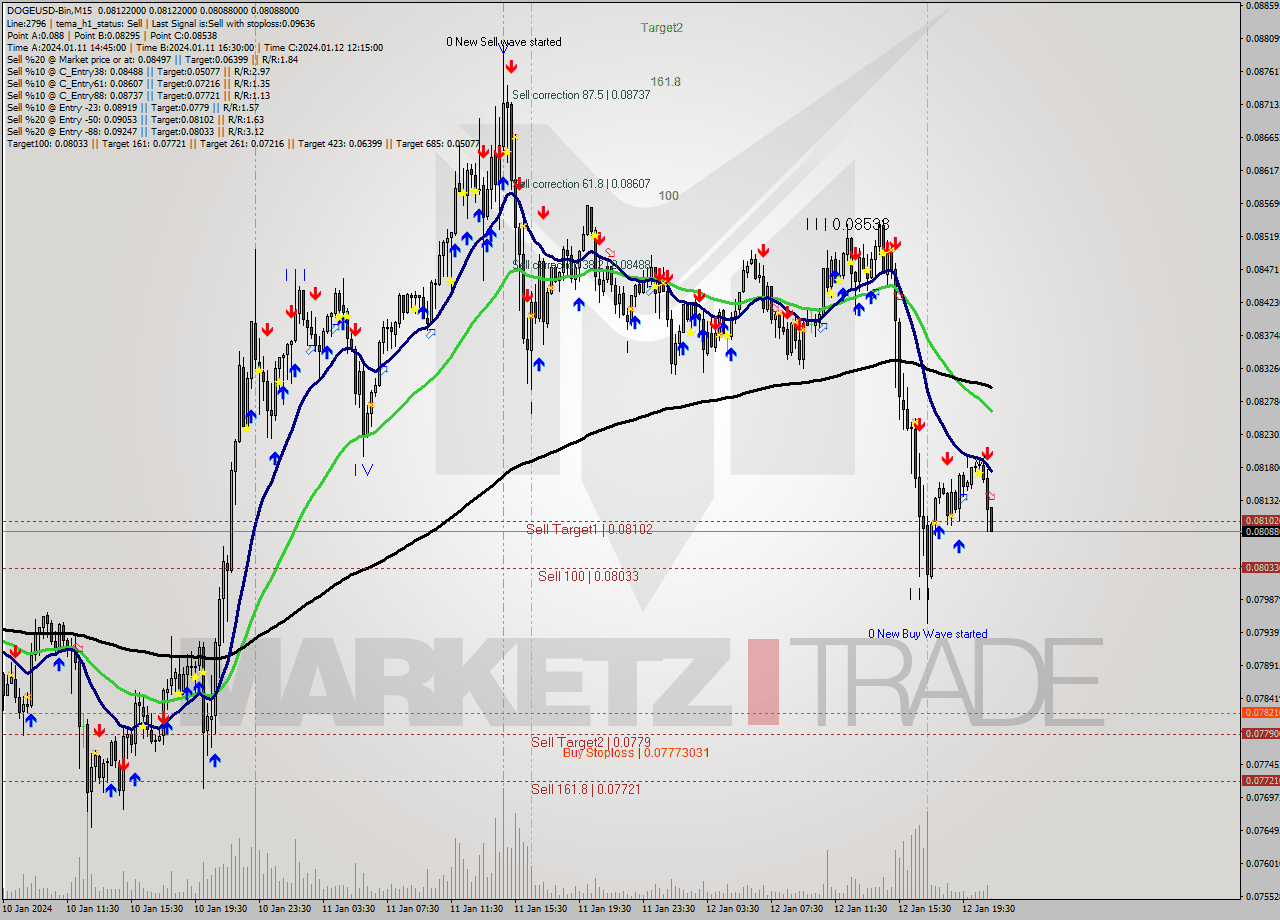
Task: Click the red sell arrow near 0.08538 label
Action: [x=895, y=243]
